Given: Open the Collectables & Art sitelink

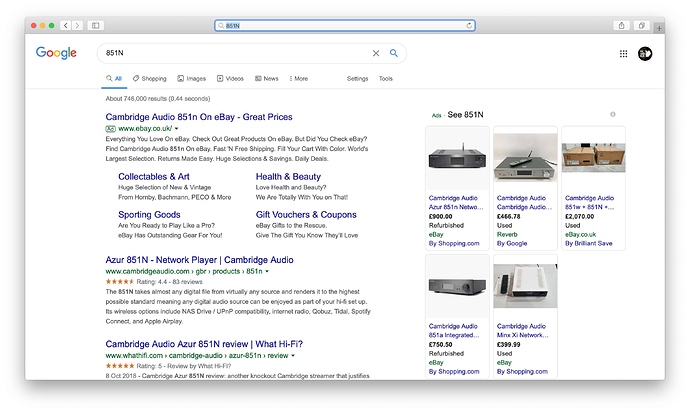Looking at the screenshot, I should [154, 176].
